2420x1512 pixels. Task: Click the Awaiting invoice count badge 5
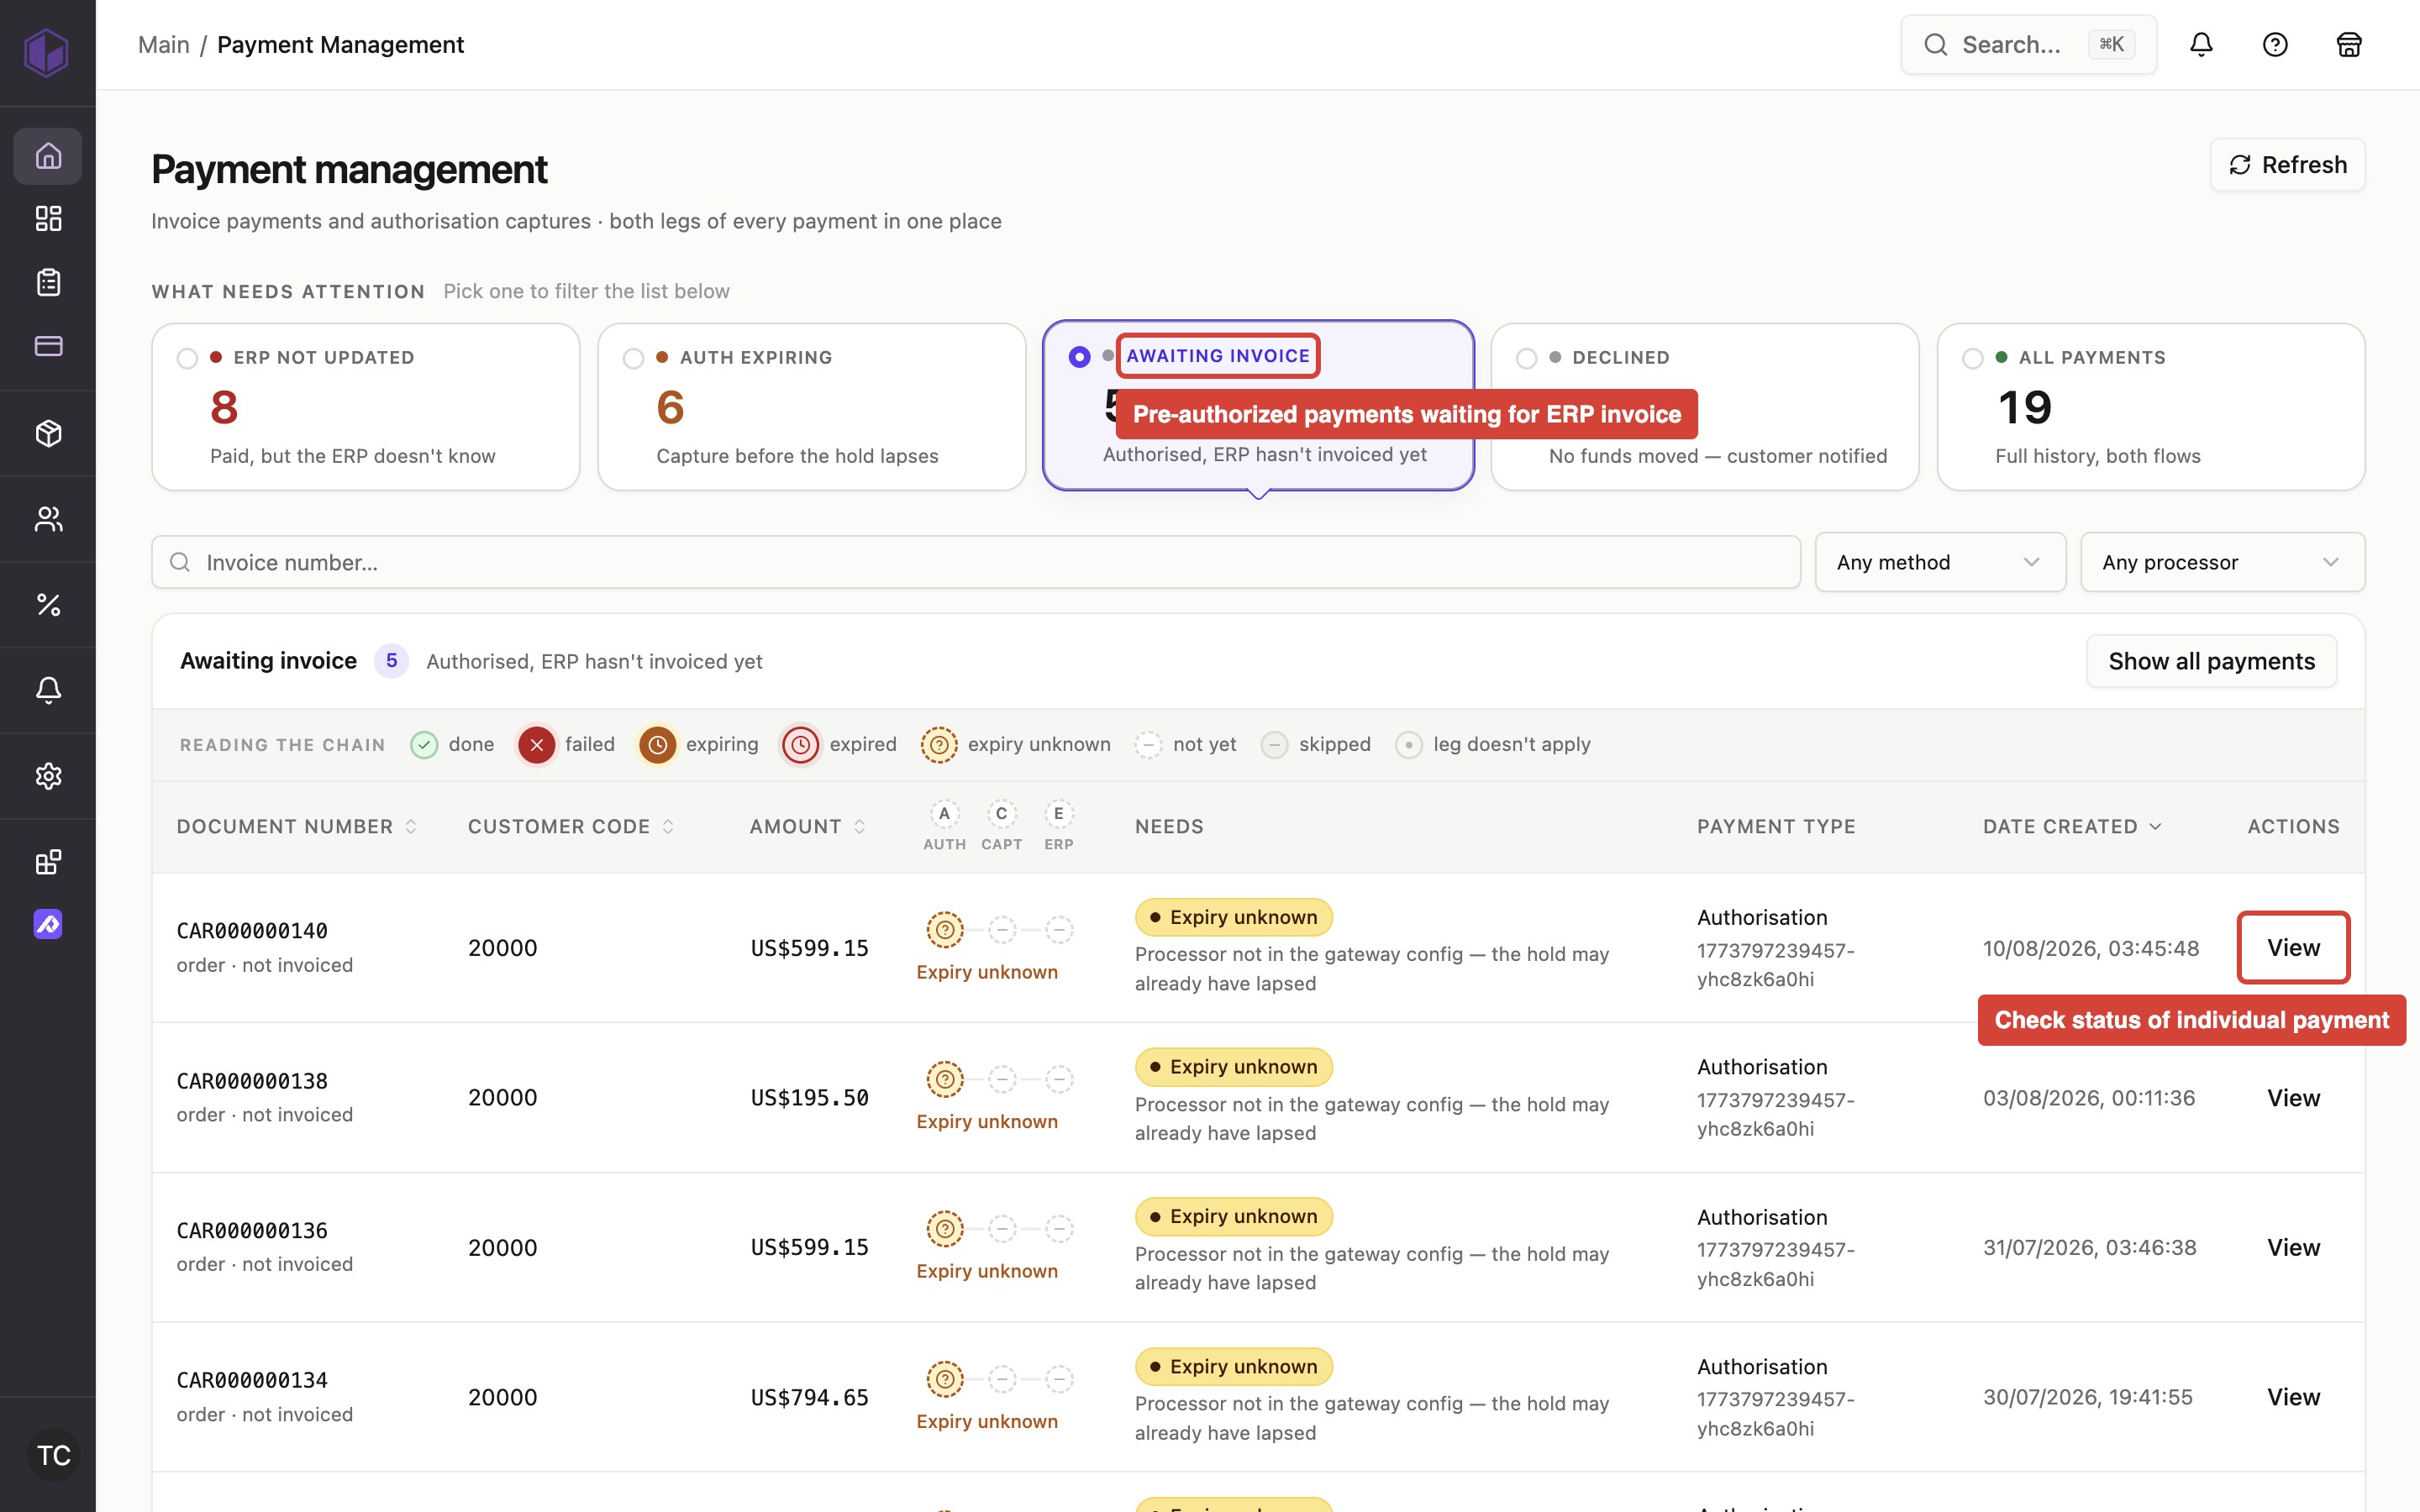tap(392, 661)
